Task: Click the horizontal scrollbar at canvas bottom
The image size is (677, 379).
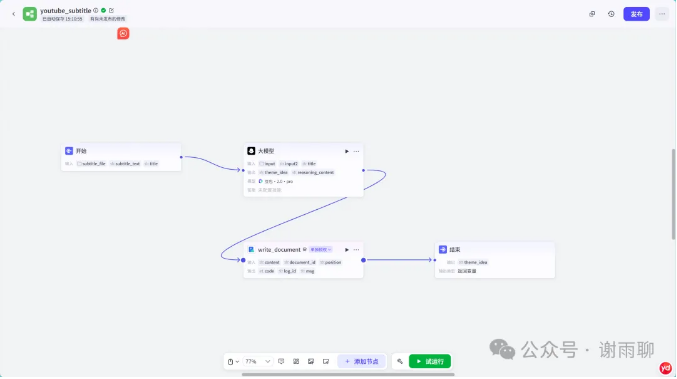Action: 348,375
